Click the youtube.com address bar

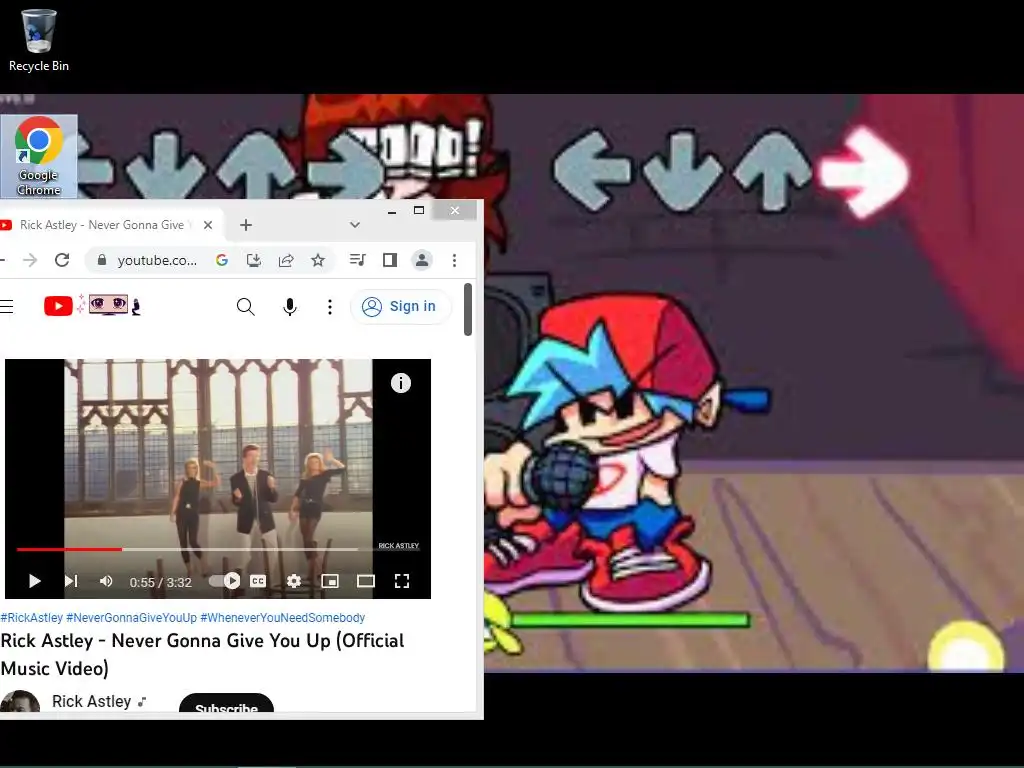coord(157,261)
